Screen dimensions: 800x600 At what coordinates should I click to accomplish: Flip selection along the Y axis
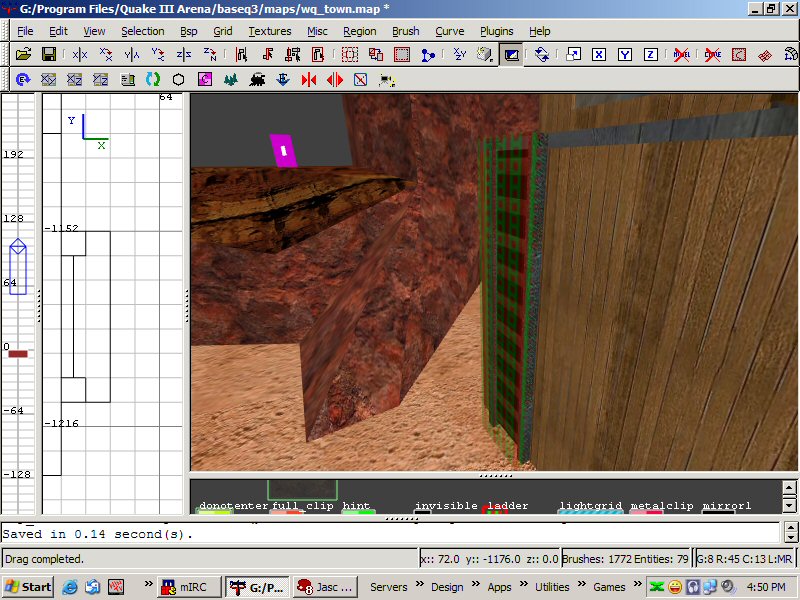132,54
